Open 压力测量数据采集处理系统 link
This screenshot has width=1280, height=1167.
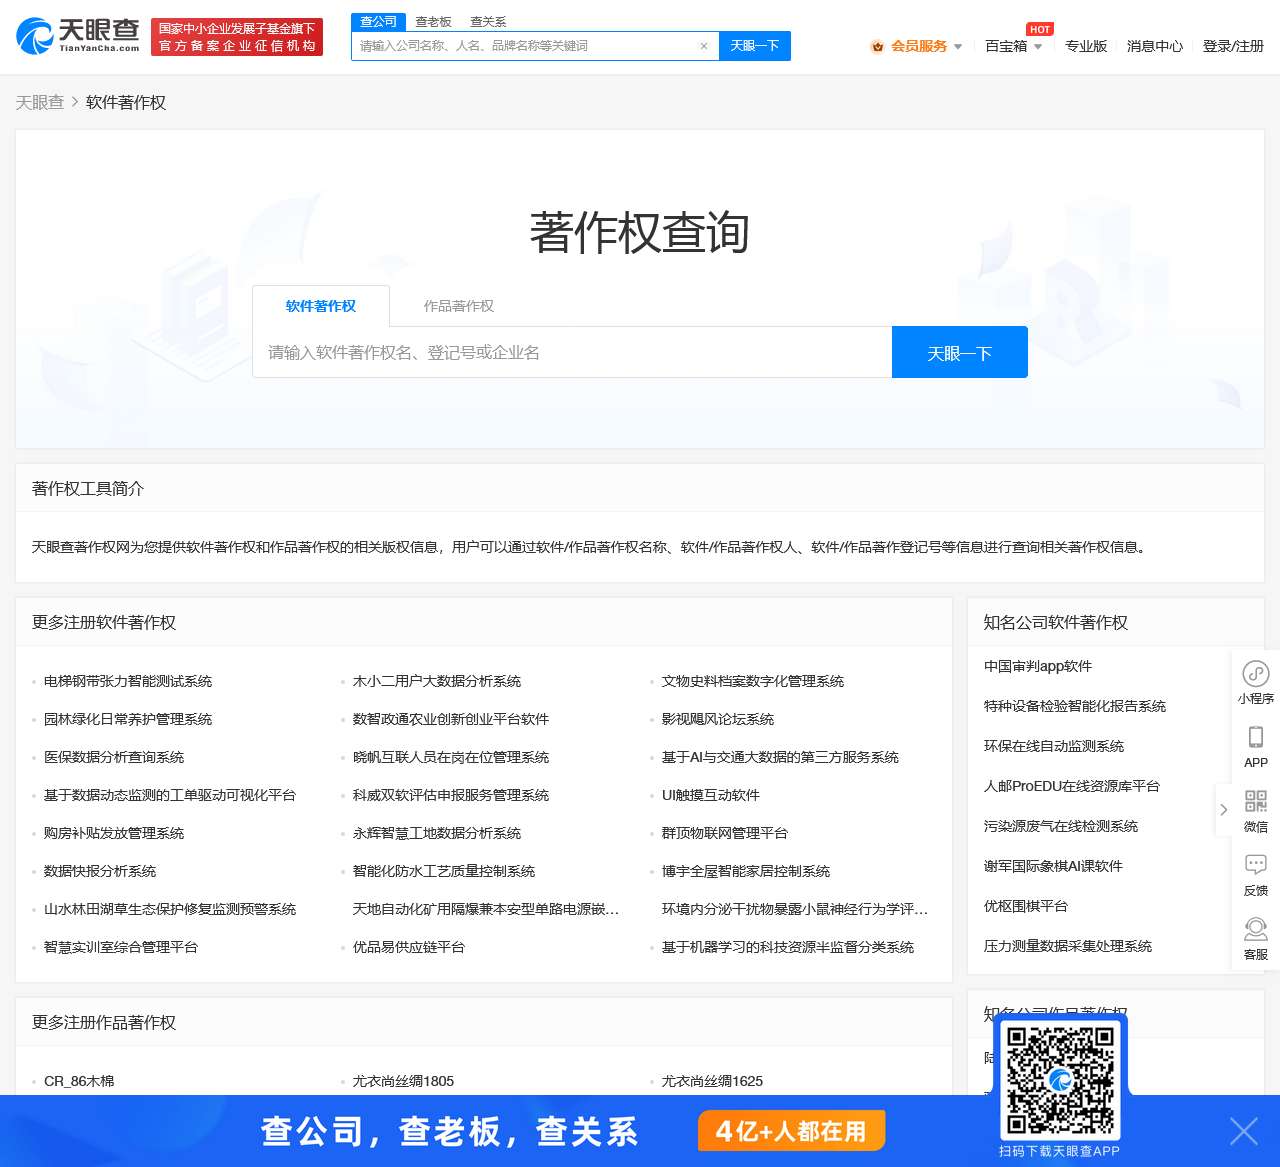(1068, 946)
